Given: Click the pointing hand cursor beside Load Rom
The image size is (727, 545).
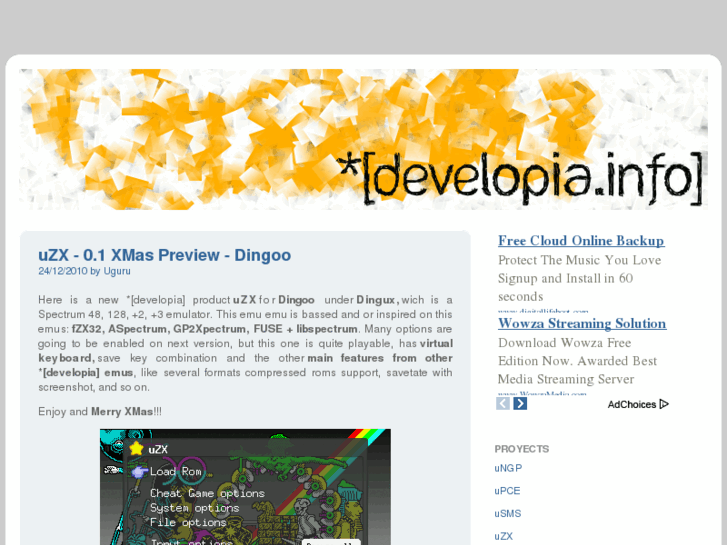Looking at the screenshot, I should tap(139, 471).
